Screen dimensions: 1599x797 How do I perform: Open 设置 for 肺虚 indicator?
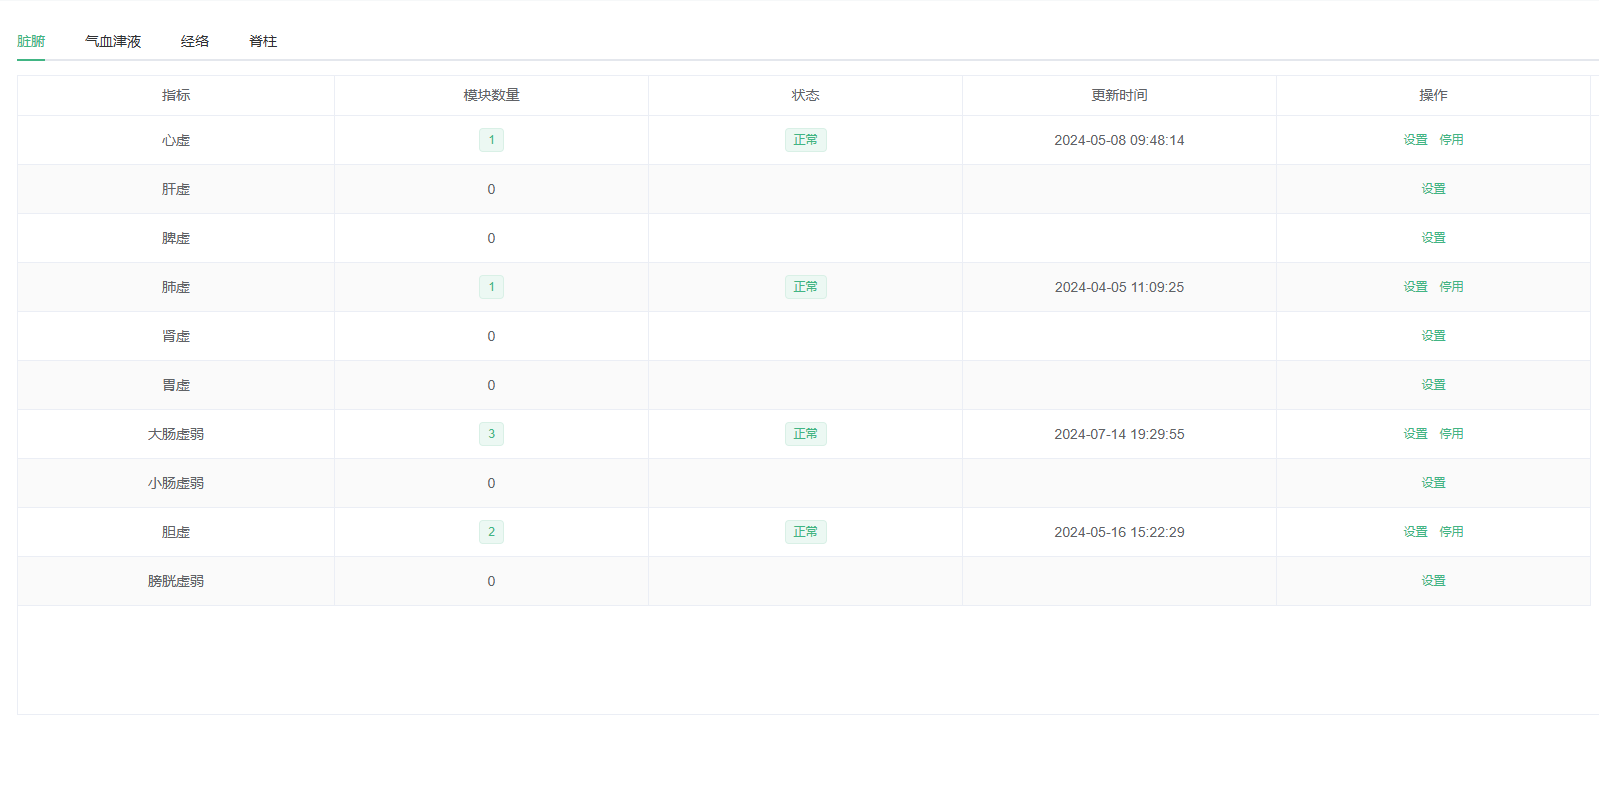1415,287
